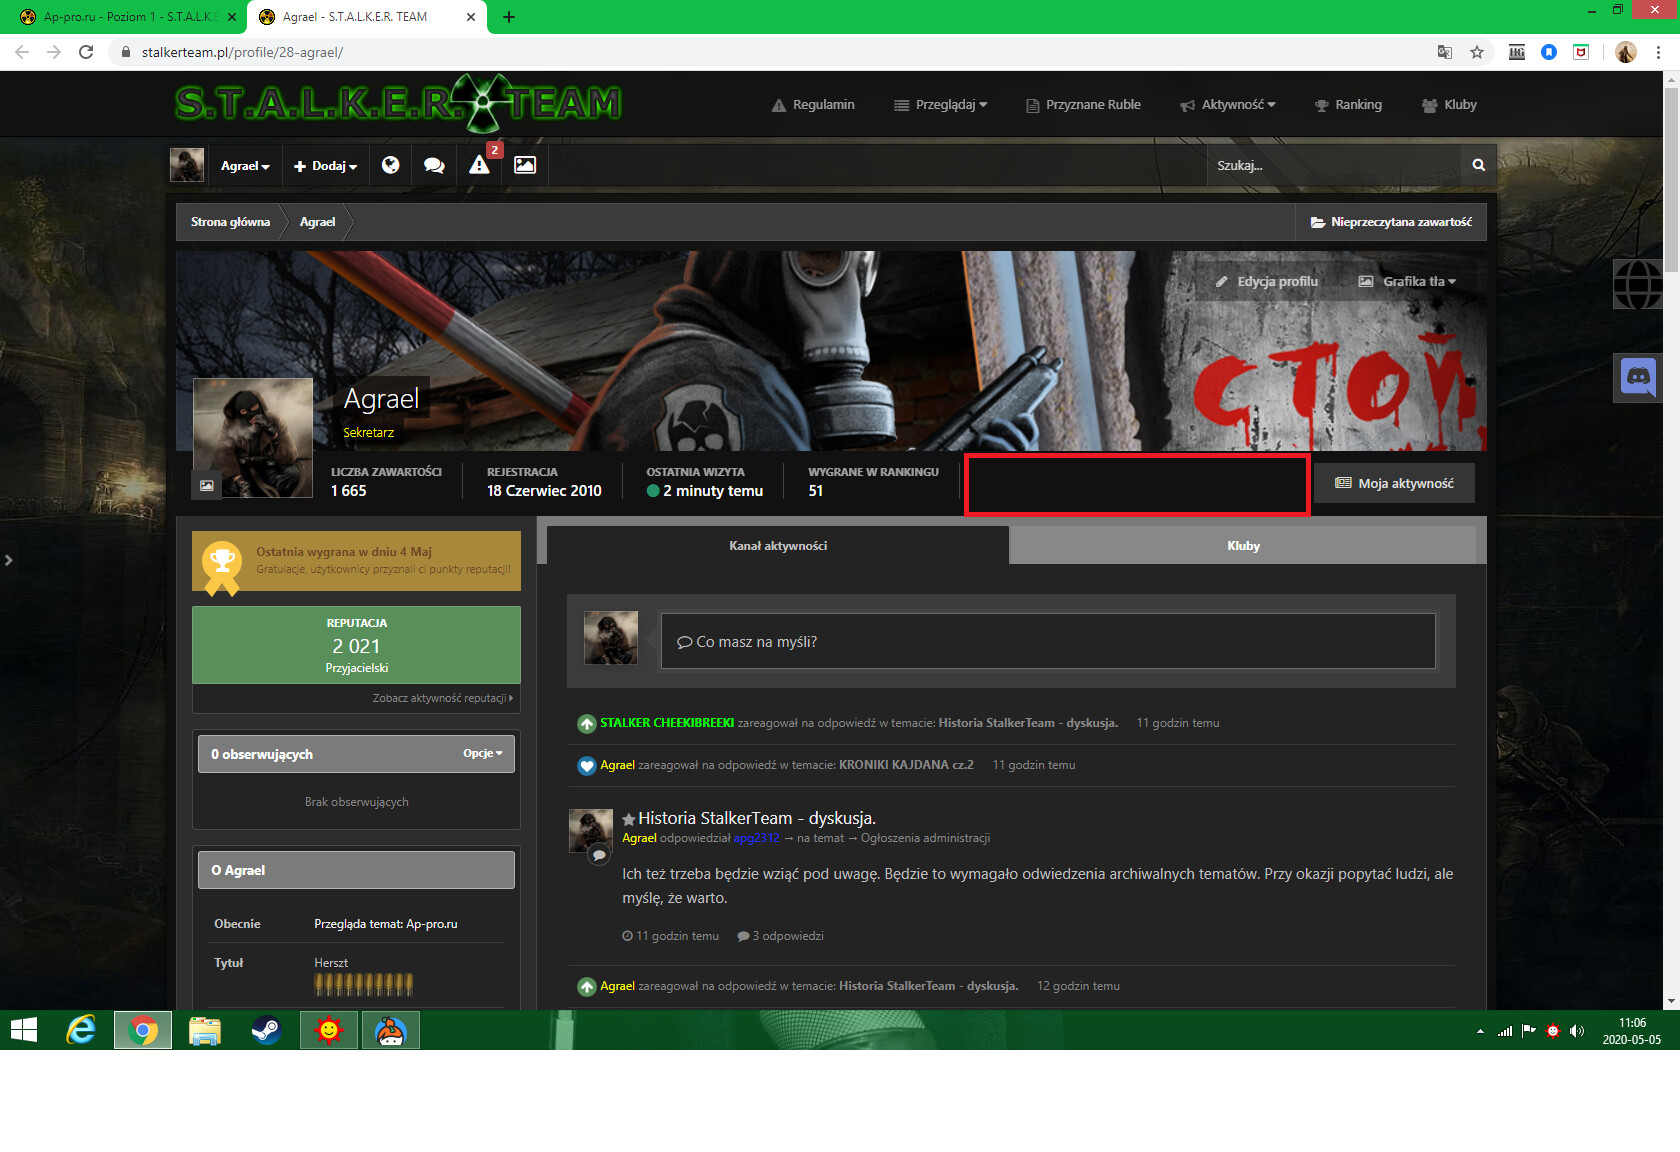Open Opcje dropdown in followers box

point(483,753)
